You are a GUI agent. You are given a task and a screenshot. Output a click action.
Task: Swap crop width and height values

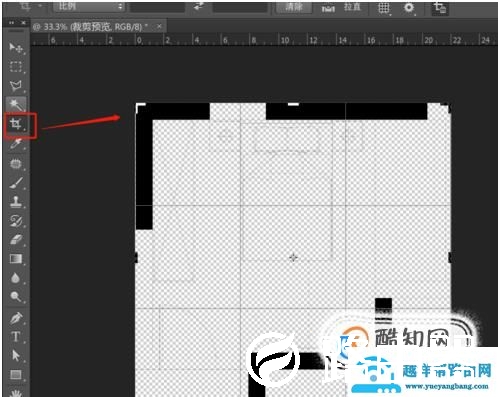pos(199,7)
